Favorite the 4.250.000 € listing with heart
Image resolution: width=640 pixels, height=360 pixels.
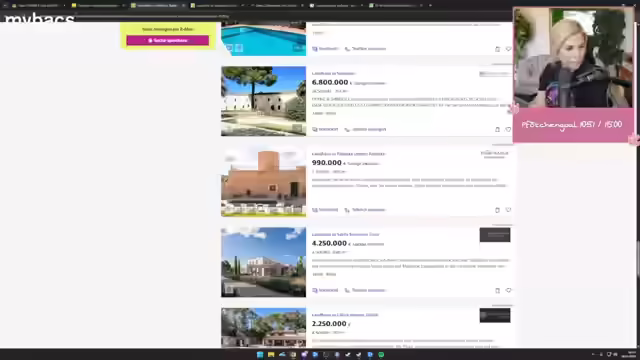(508, 290)
